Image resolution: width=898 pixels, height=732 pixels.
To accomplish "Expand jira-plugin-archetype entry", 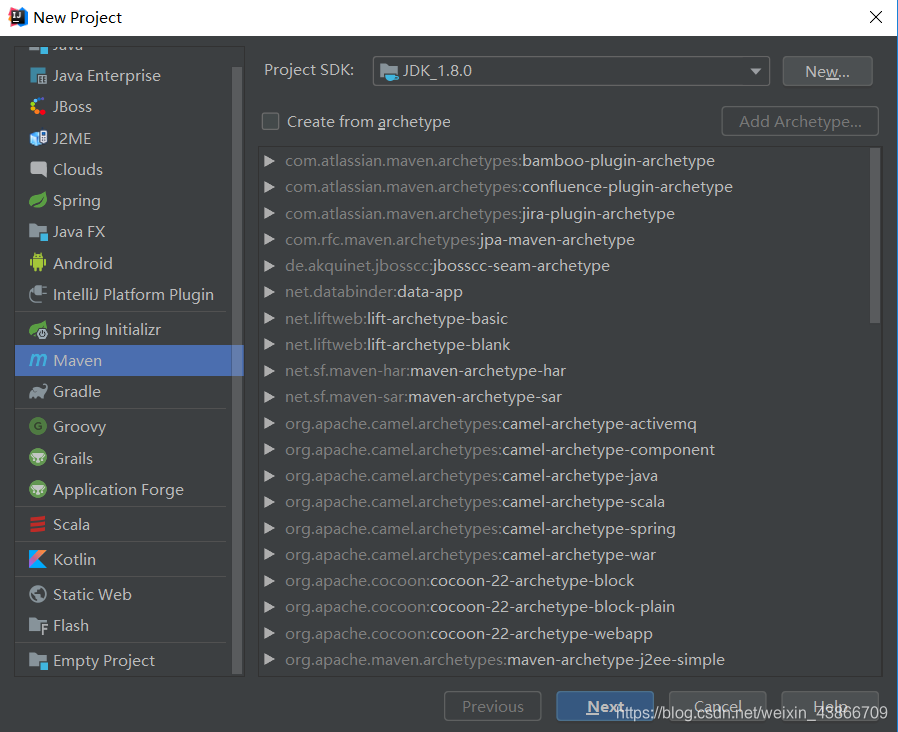I will click(x=269, y=213).
